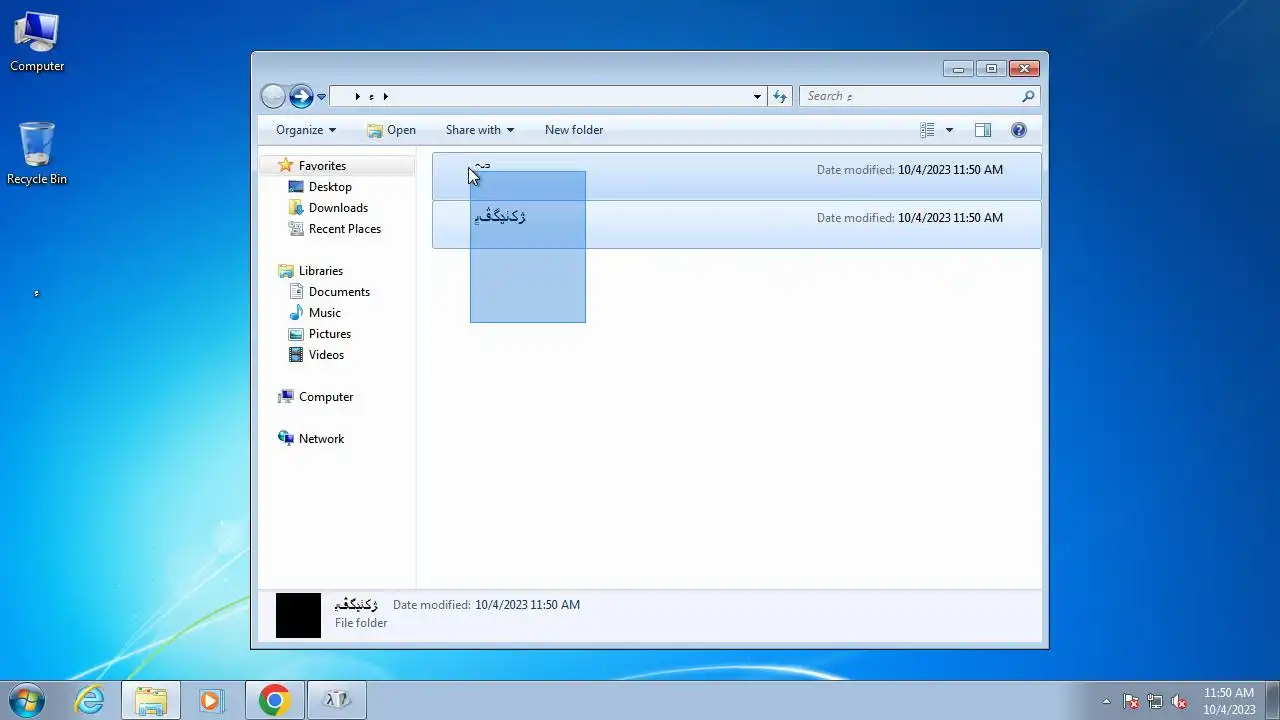The width and height of the screenshot is (1280, 720).
Task: Click the Change your view icon
Action: tap(927, 130)
